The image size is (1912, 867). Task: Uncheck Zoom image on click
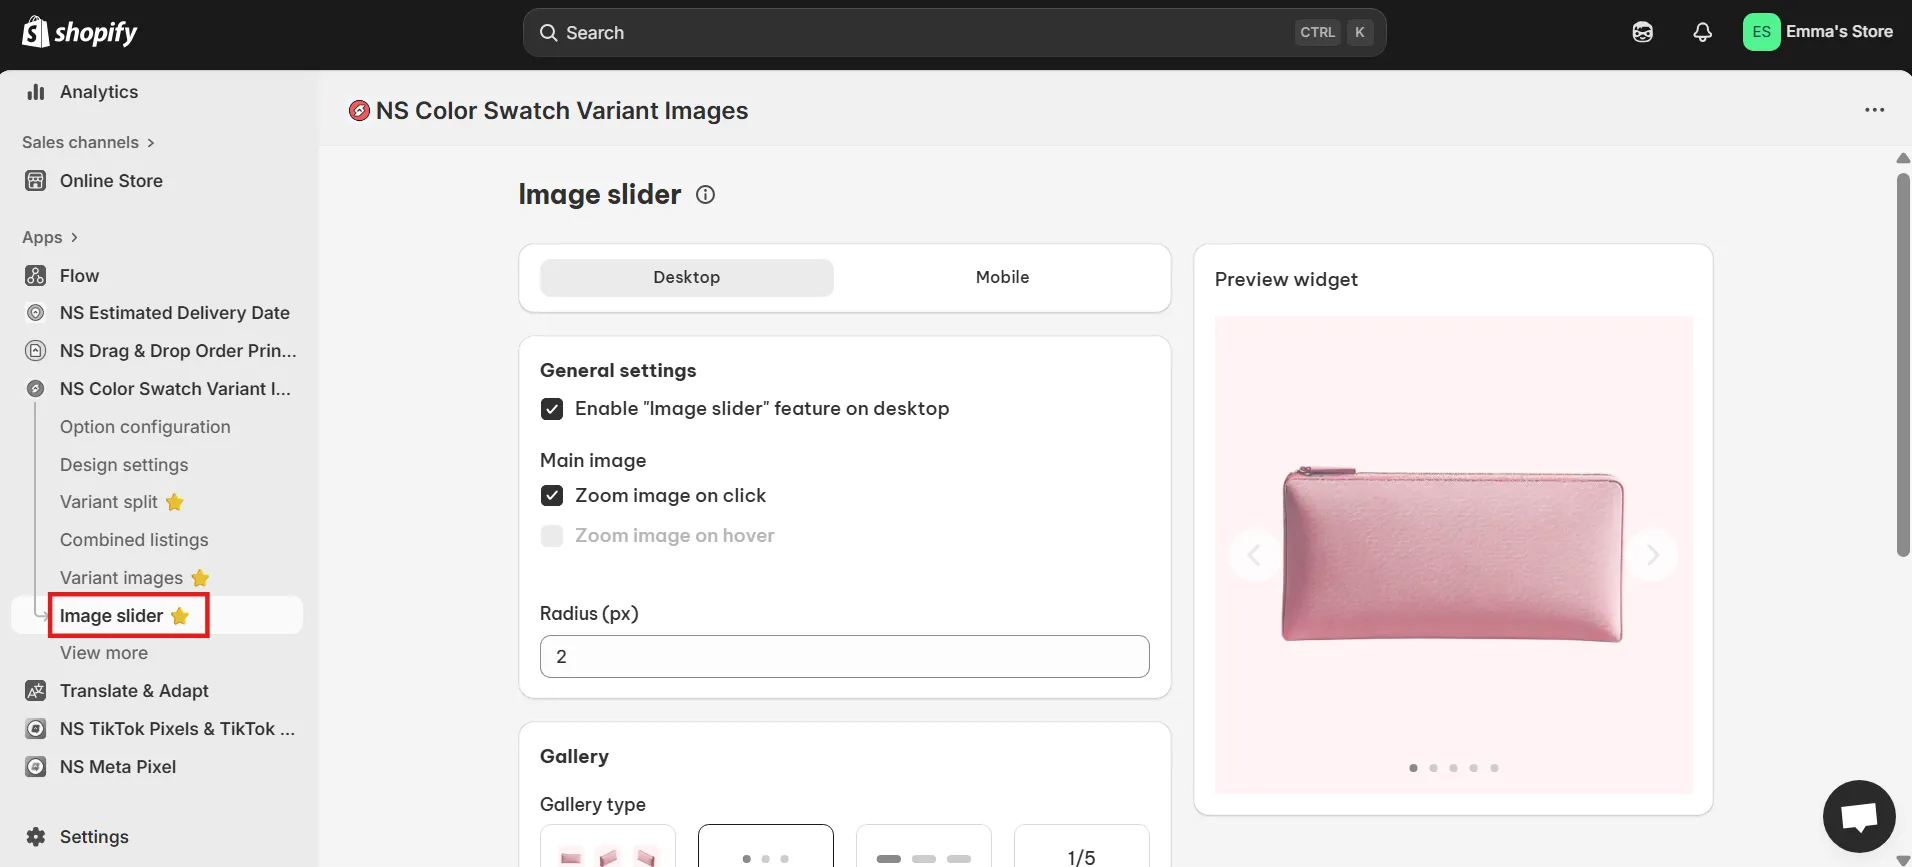click(x=552, y=496)
